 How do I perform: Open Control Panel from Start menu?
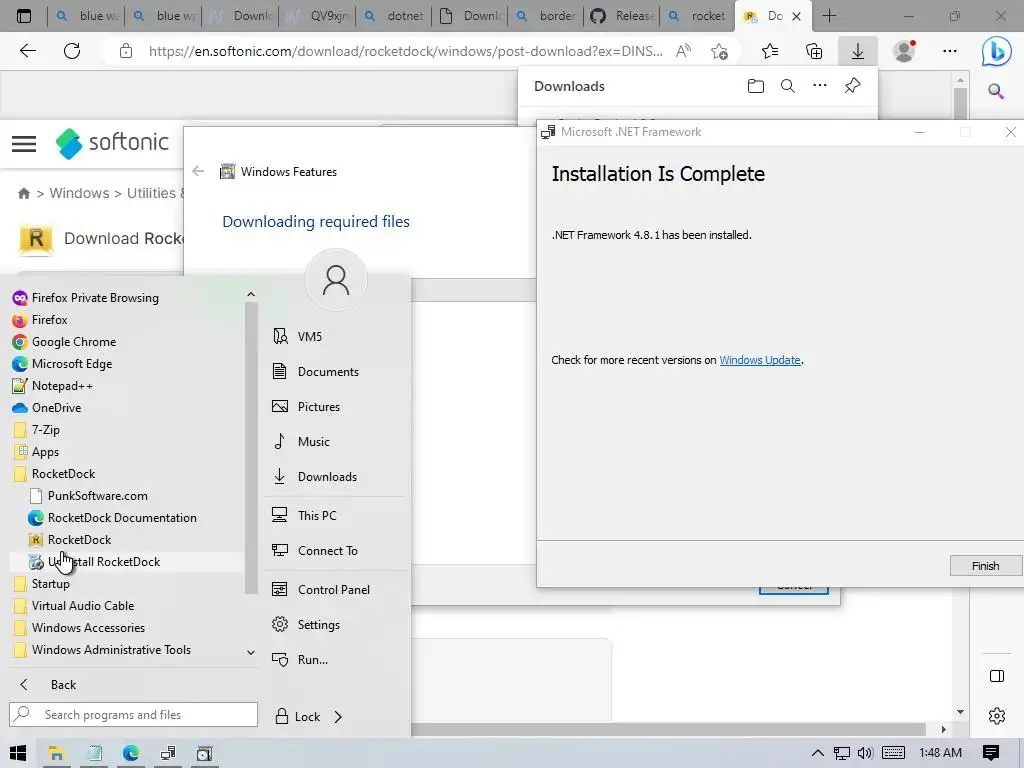click(321, 590)
